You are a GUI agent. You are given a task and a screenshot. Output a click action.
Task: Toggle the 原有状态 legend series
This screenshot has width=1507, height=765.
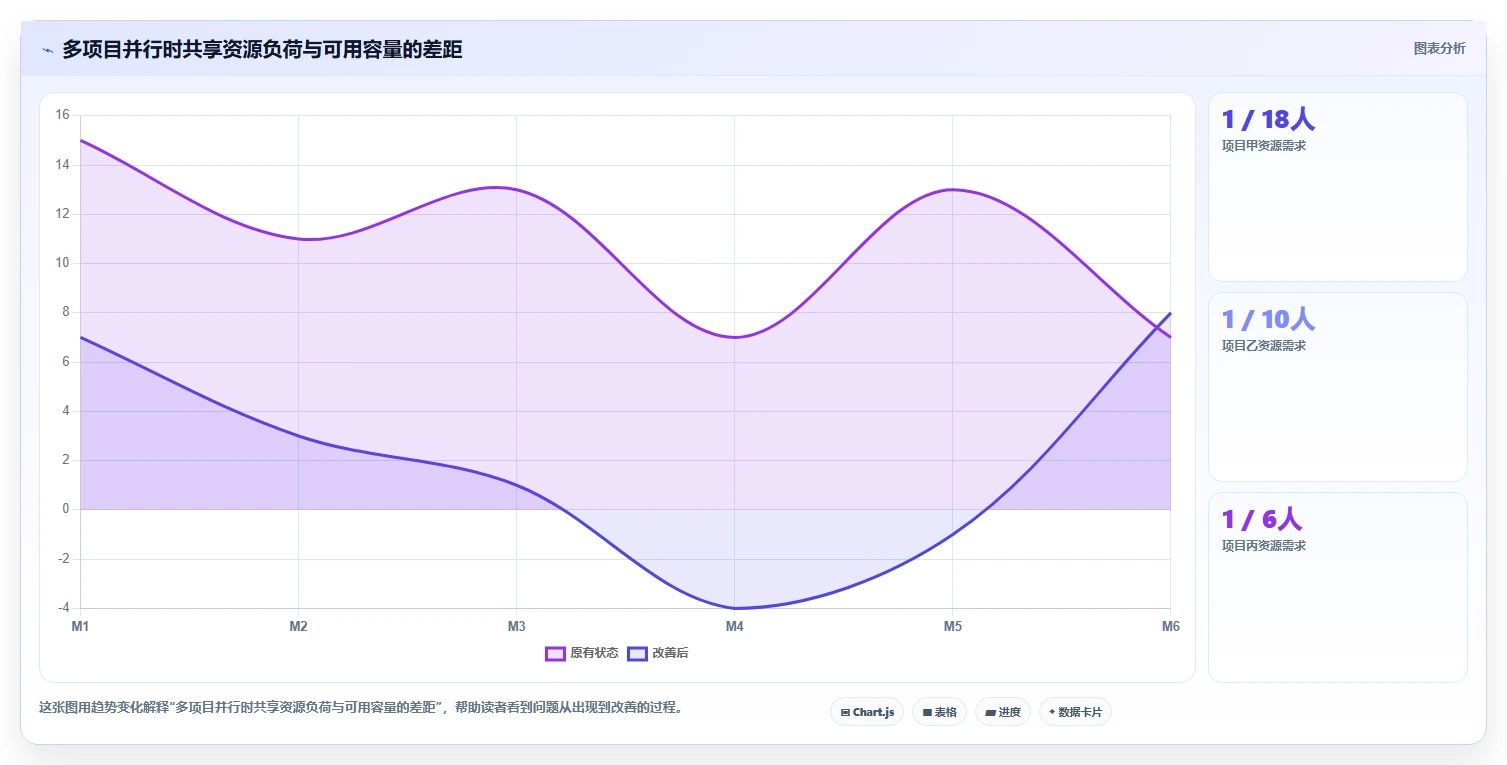(x=581, y=653)
